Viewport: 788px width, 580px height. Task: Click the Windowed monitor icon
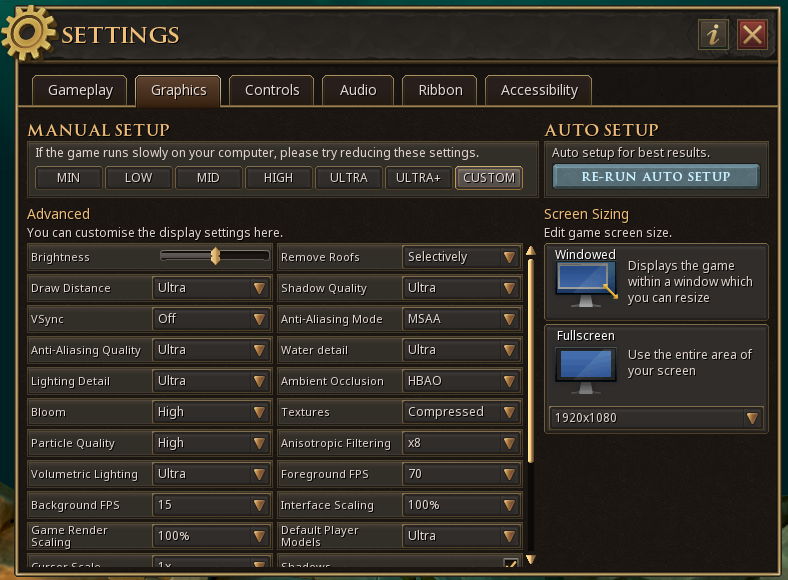pos(585,285)
